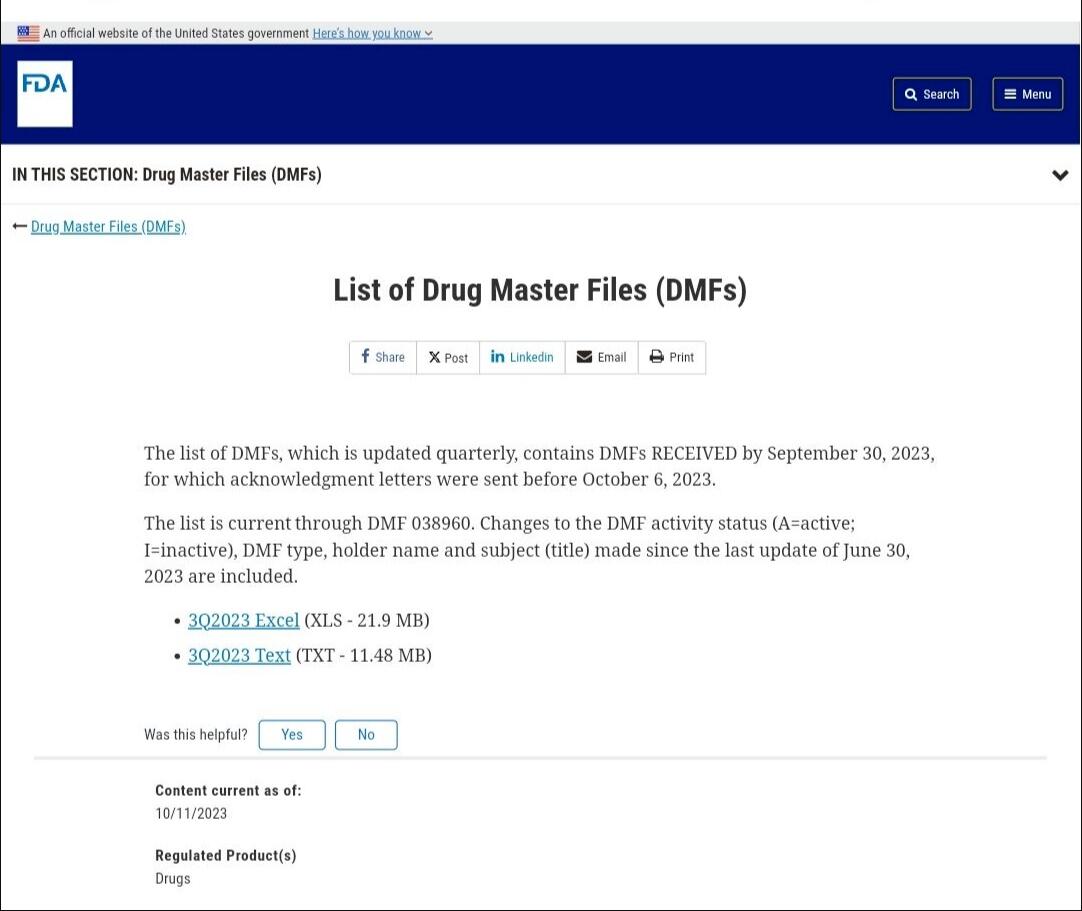Screen dimensions: 1082x911
Task: Click the 'List of Drug Master Files' heading
Action: coord(540,290)
